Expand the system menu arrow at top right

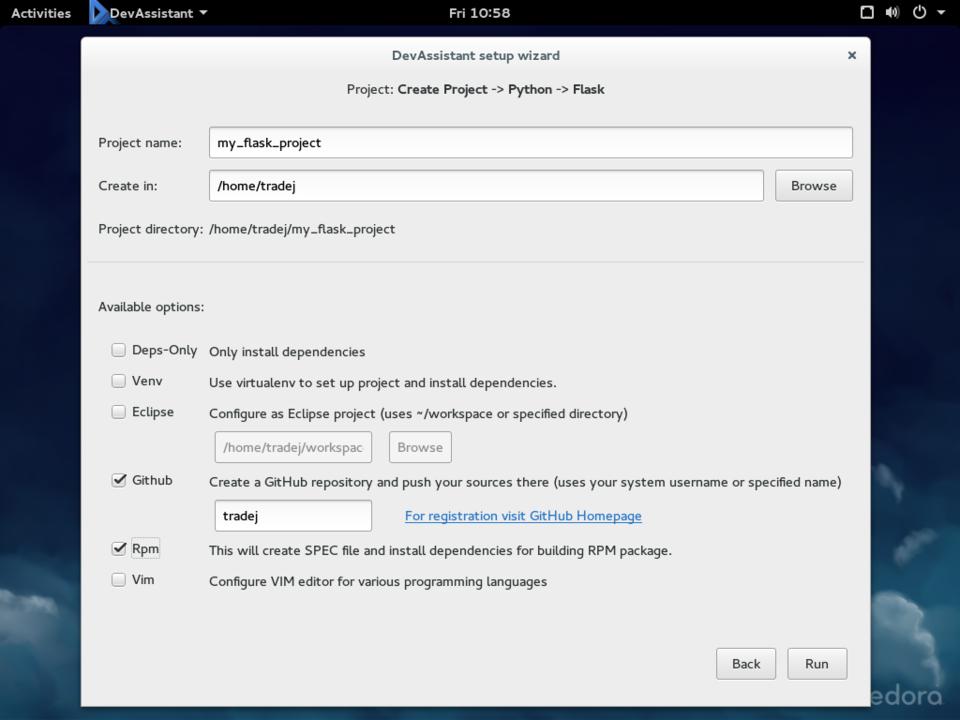tap(941, 13)
